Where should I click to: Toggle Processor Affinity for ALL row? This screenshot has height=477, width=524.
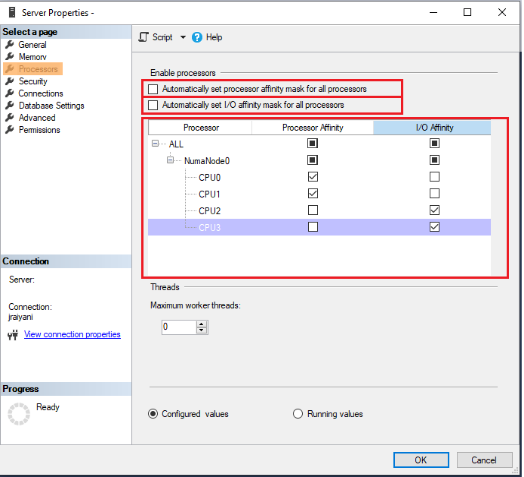(x=312, y=143)
